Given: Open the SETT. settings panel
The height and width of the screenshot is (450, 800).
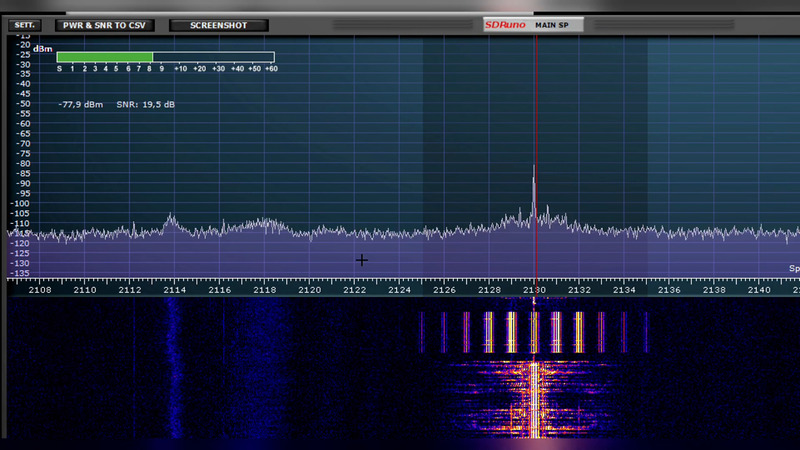Looking at the screenshot, I should [x=25, y=24].
